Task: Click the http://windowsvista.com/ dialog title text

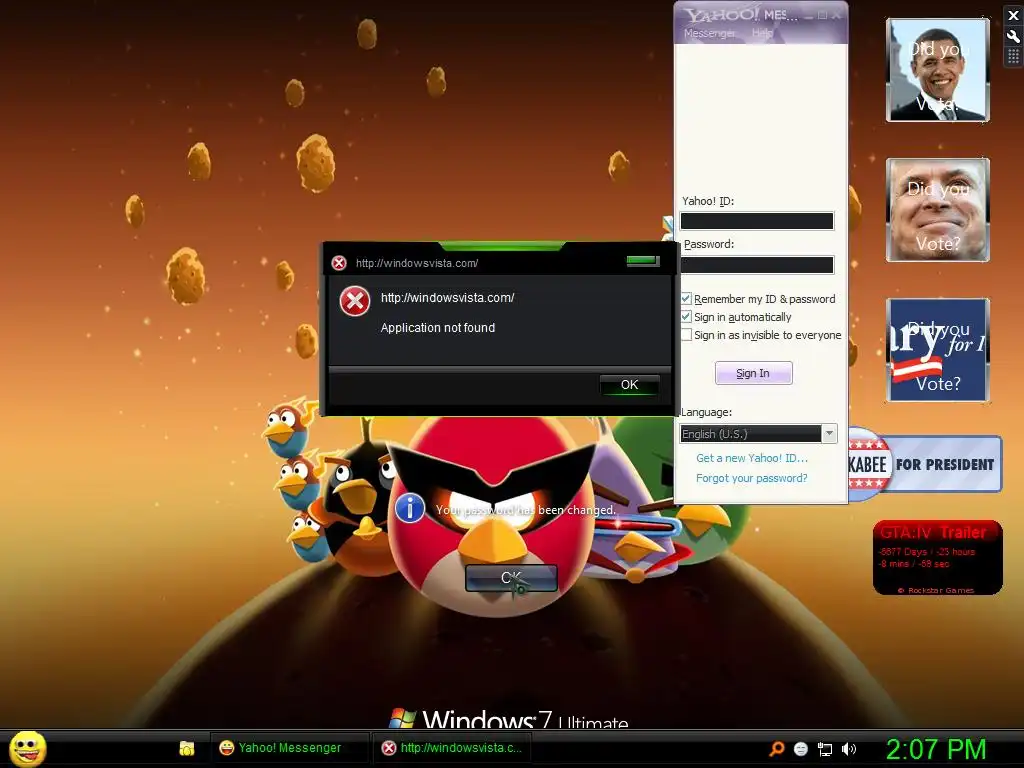Action: pyautogui.click(x=417, y=263)
